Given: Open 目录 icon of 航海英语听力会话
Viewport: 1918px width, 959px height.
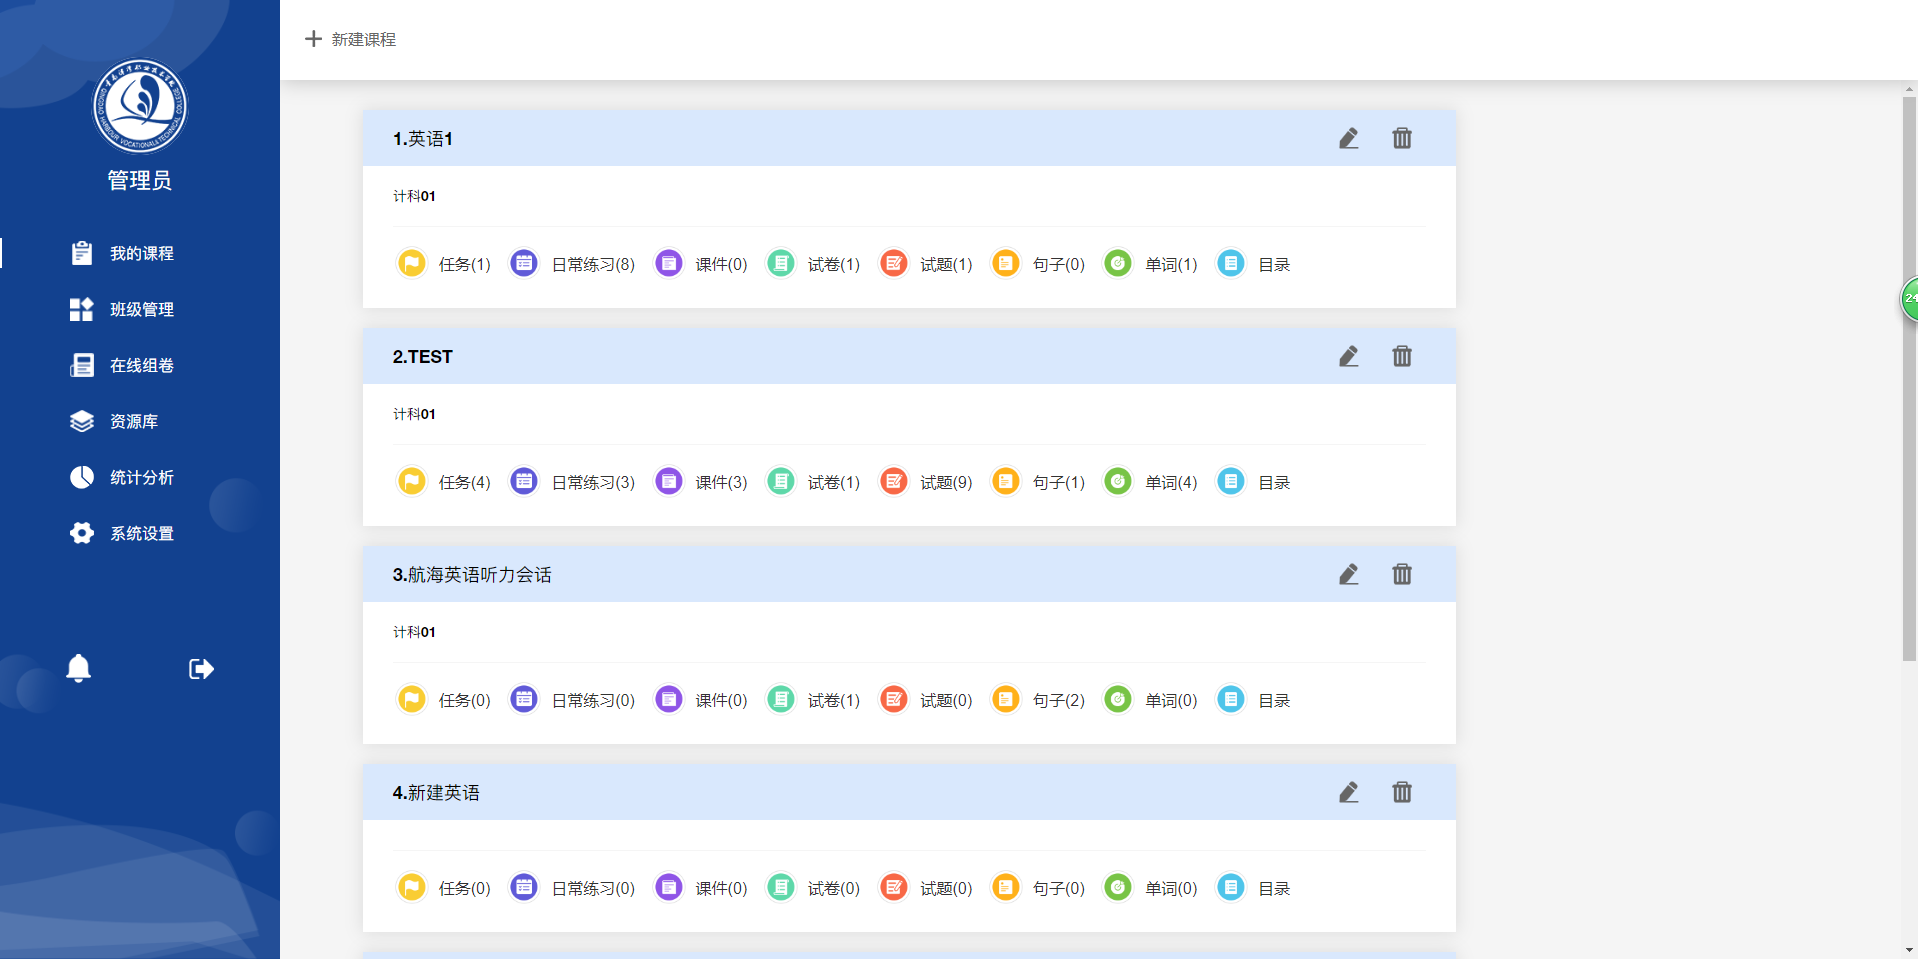Looking at the screenshot, I should click(1231, 700).
